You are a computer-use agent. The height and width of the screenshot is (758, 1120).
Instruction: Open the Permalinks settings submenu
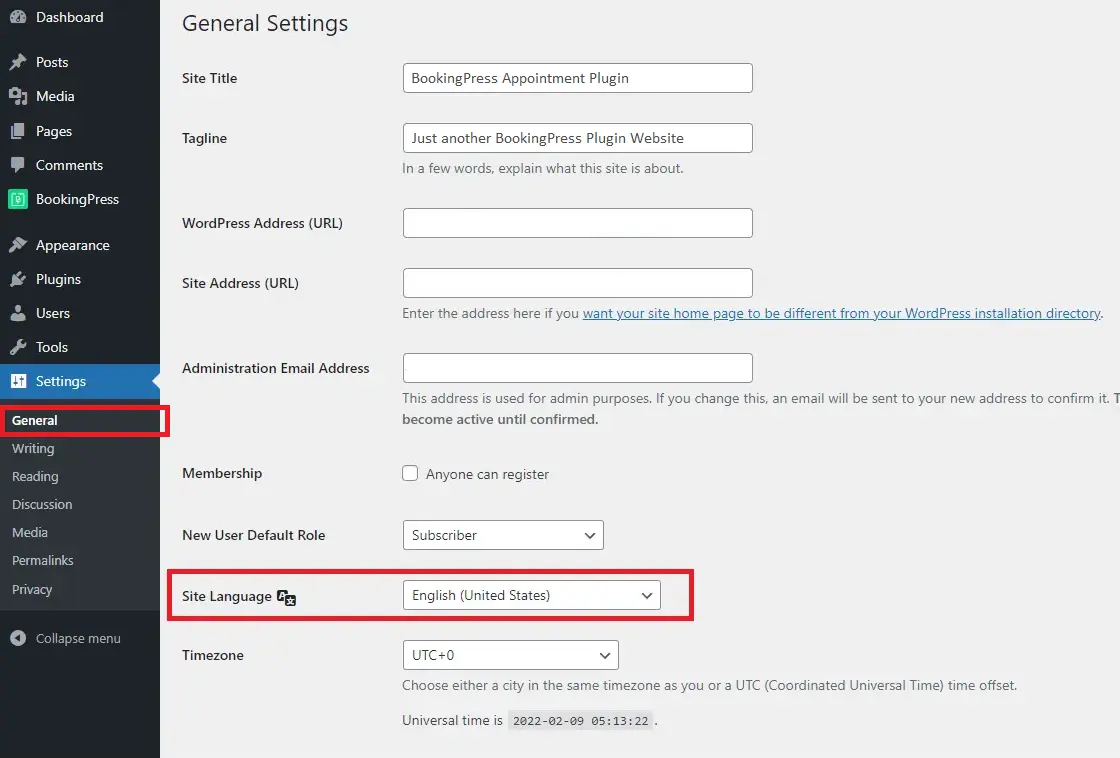43,561
